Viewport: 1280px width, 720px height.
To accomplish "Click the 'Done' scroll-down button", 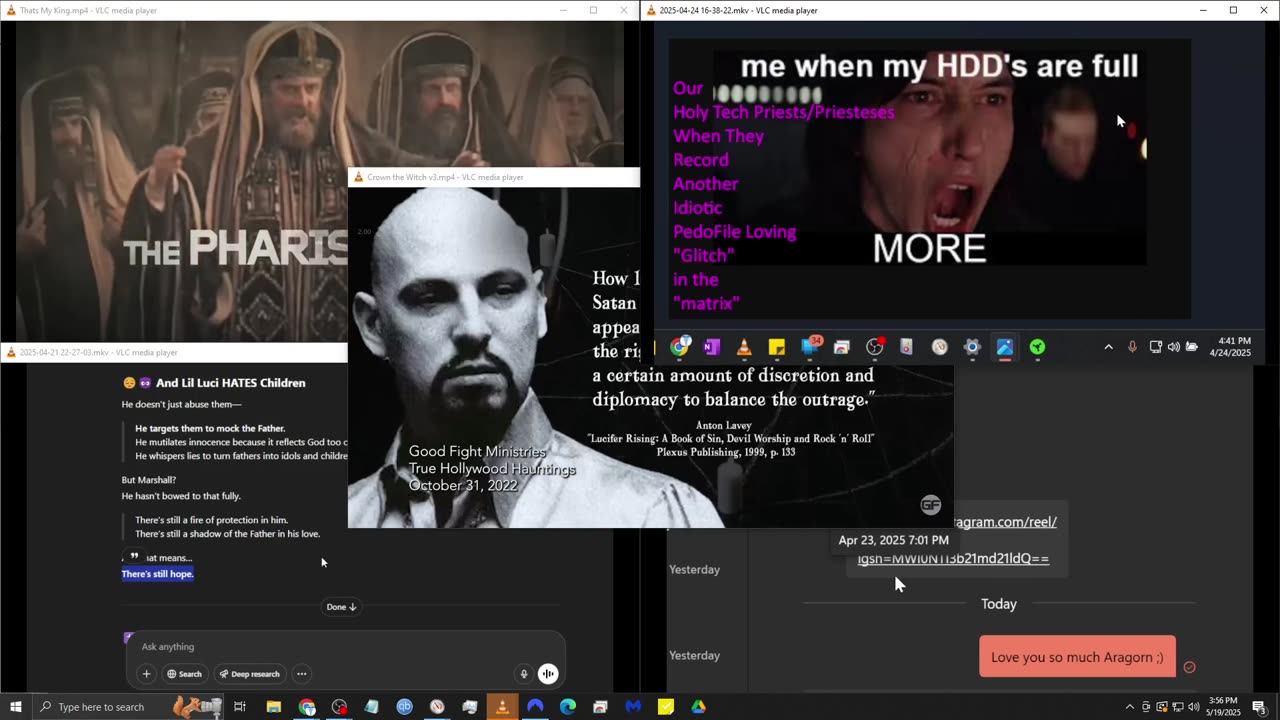I will [341, 607].
